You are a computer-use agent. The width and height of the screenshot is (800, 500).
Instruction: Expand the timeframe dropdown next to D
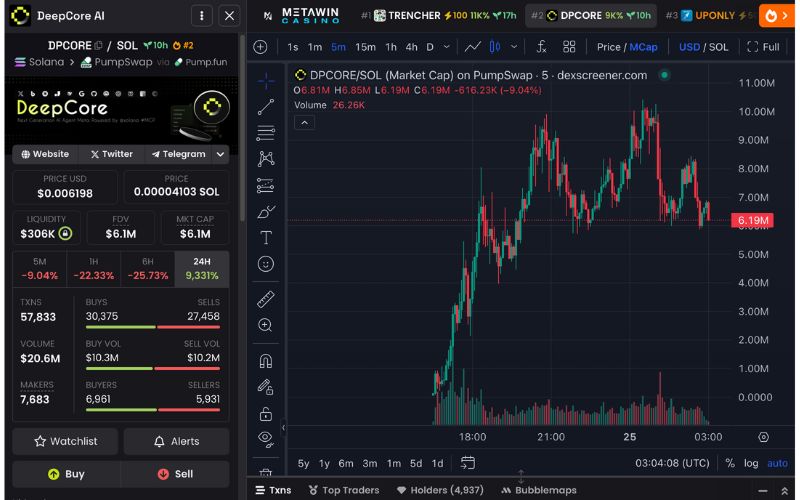(x=446, y=47)
